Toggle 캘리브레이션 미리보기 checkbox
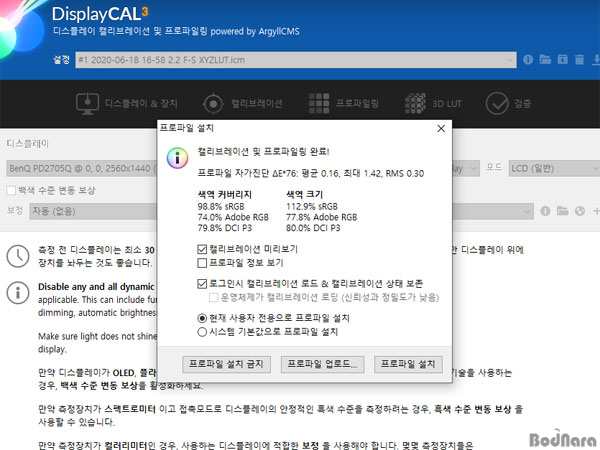The height and width of the screenshot is (450, 600). [x=202, y=249]
